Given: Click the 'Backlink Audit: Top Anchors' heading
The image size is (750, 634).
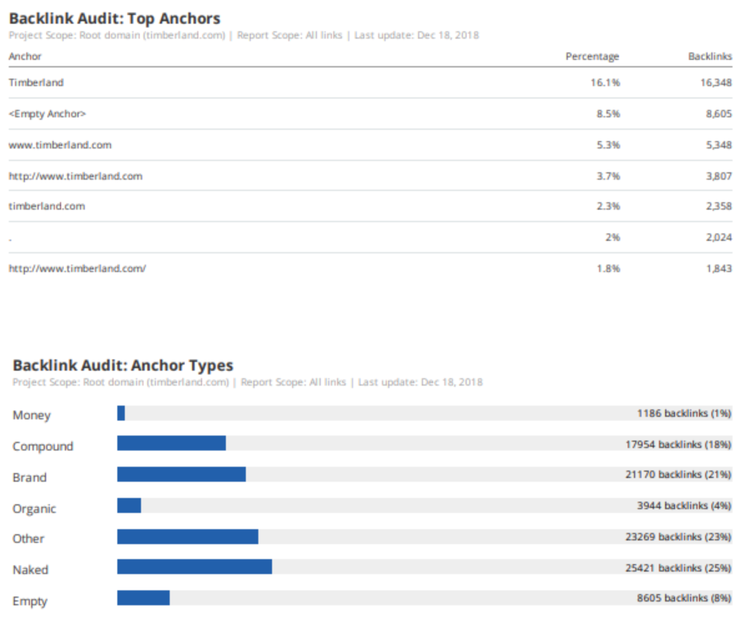Looking at the screenshot, I should coord(115,18).
